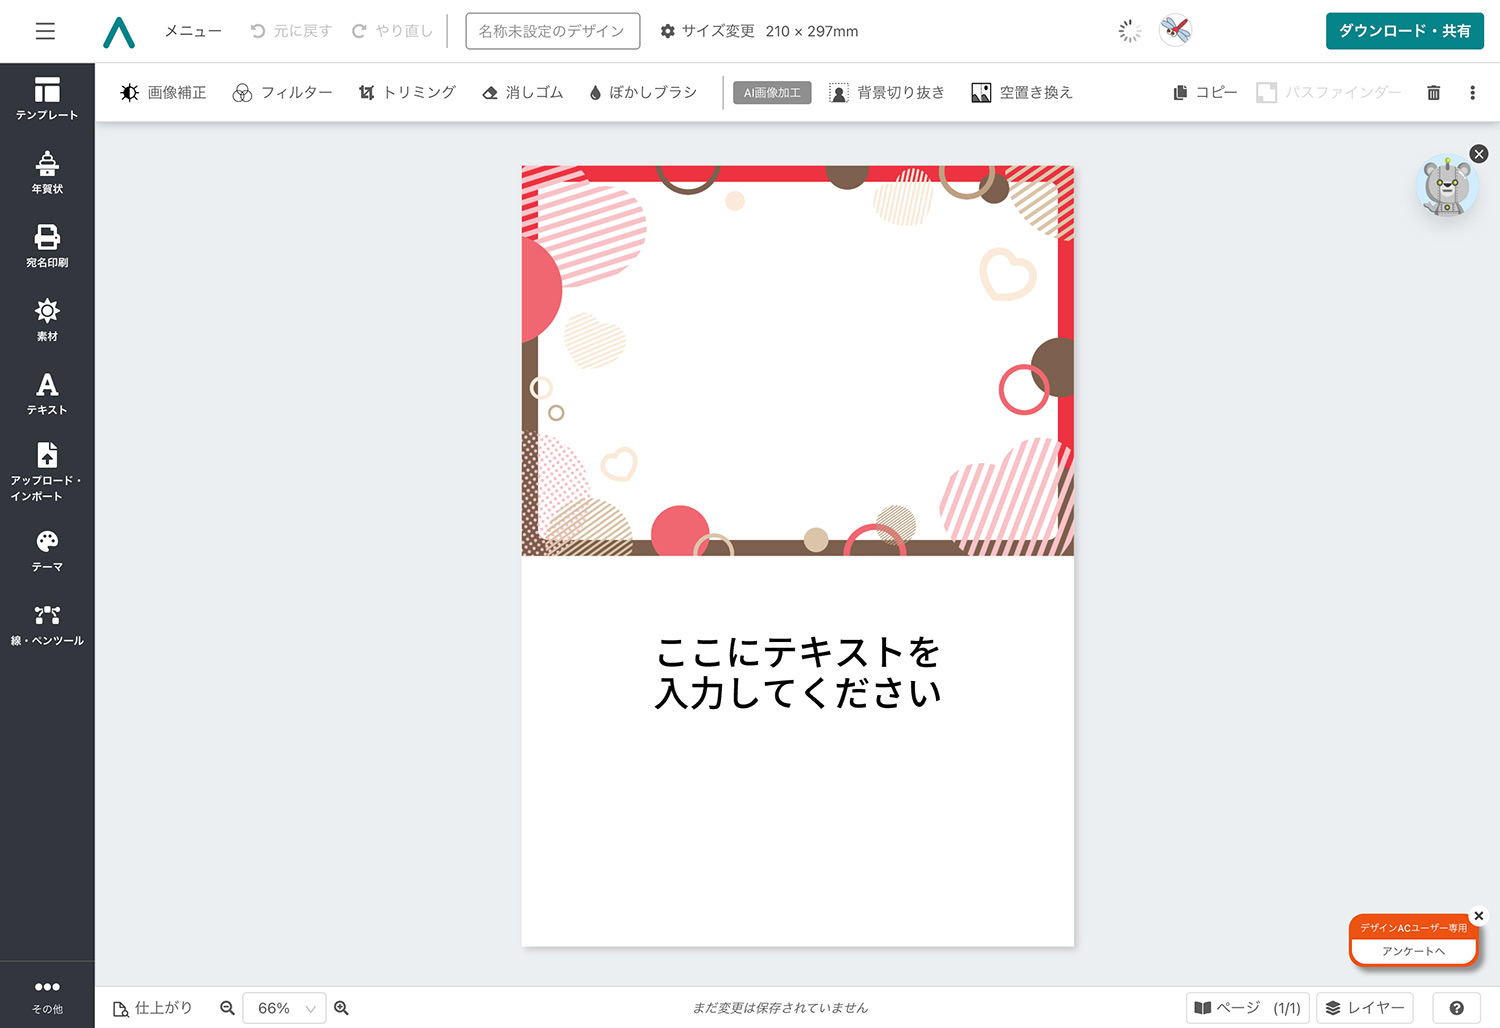Open the 空置き換え sky replacement tool
This screenshot has height=1028, width=1500.
[x=1021, y=92]
